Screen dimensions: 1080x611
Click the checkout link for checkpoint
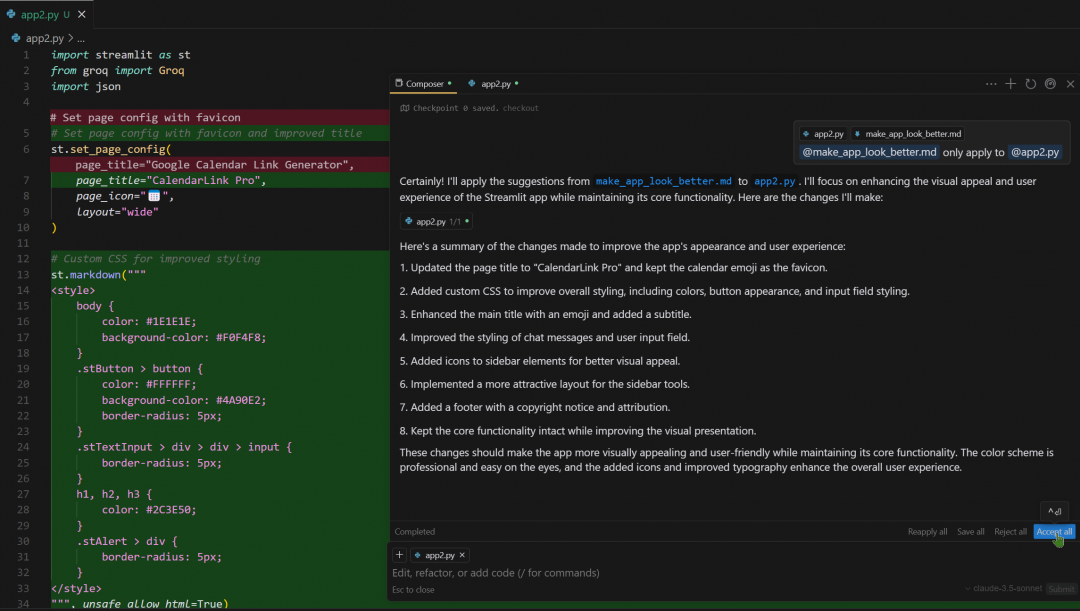pyautogui.click(x=521, y=108)
